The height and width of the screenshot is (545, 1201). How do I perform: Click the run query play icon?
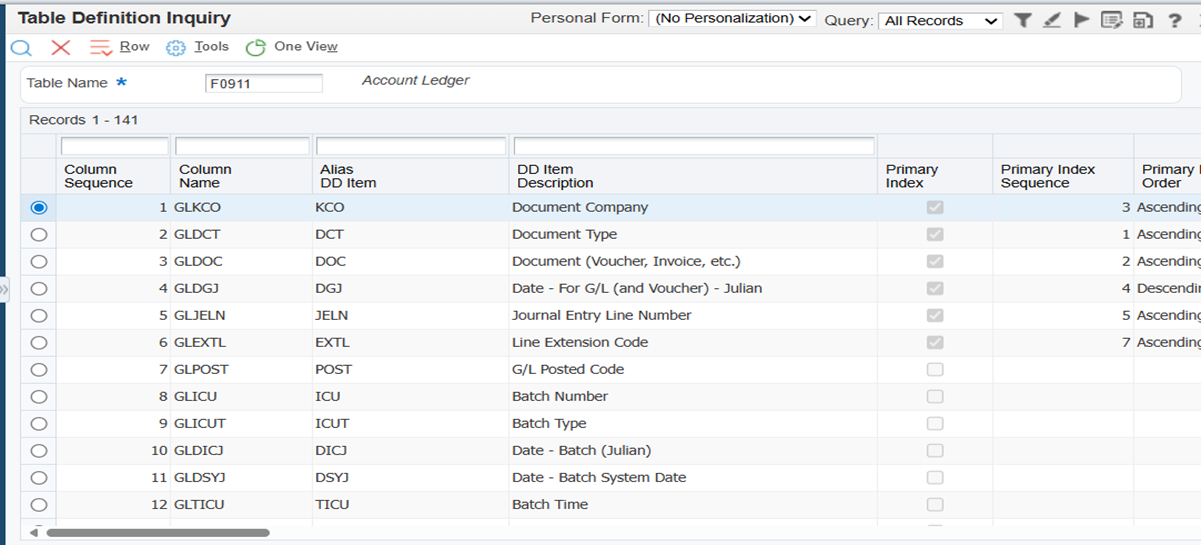coord(1081,20)
